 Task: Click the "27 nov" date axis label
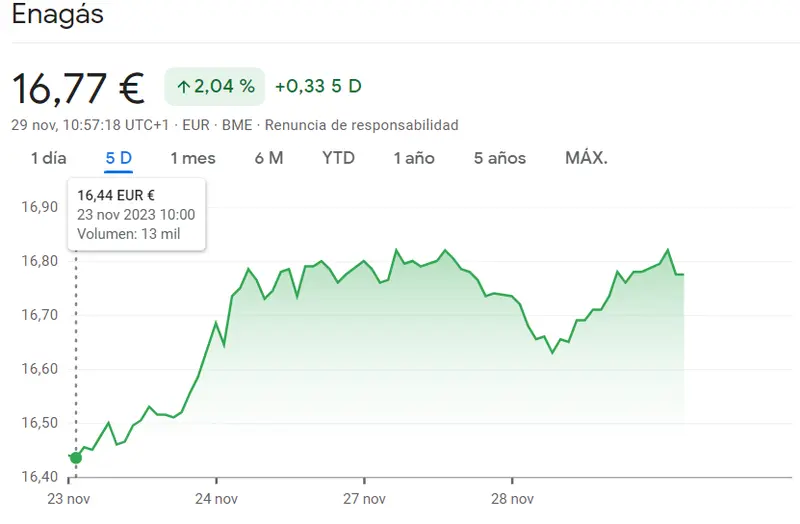click(364, 497)
